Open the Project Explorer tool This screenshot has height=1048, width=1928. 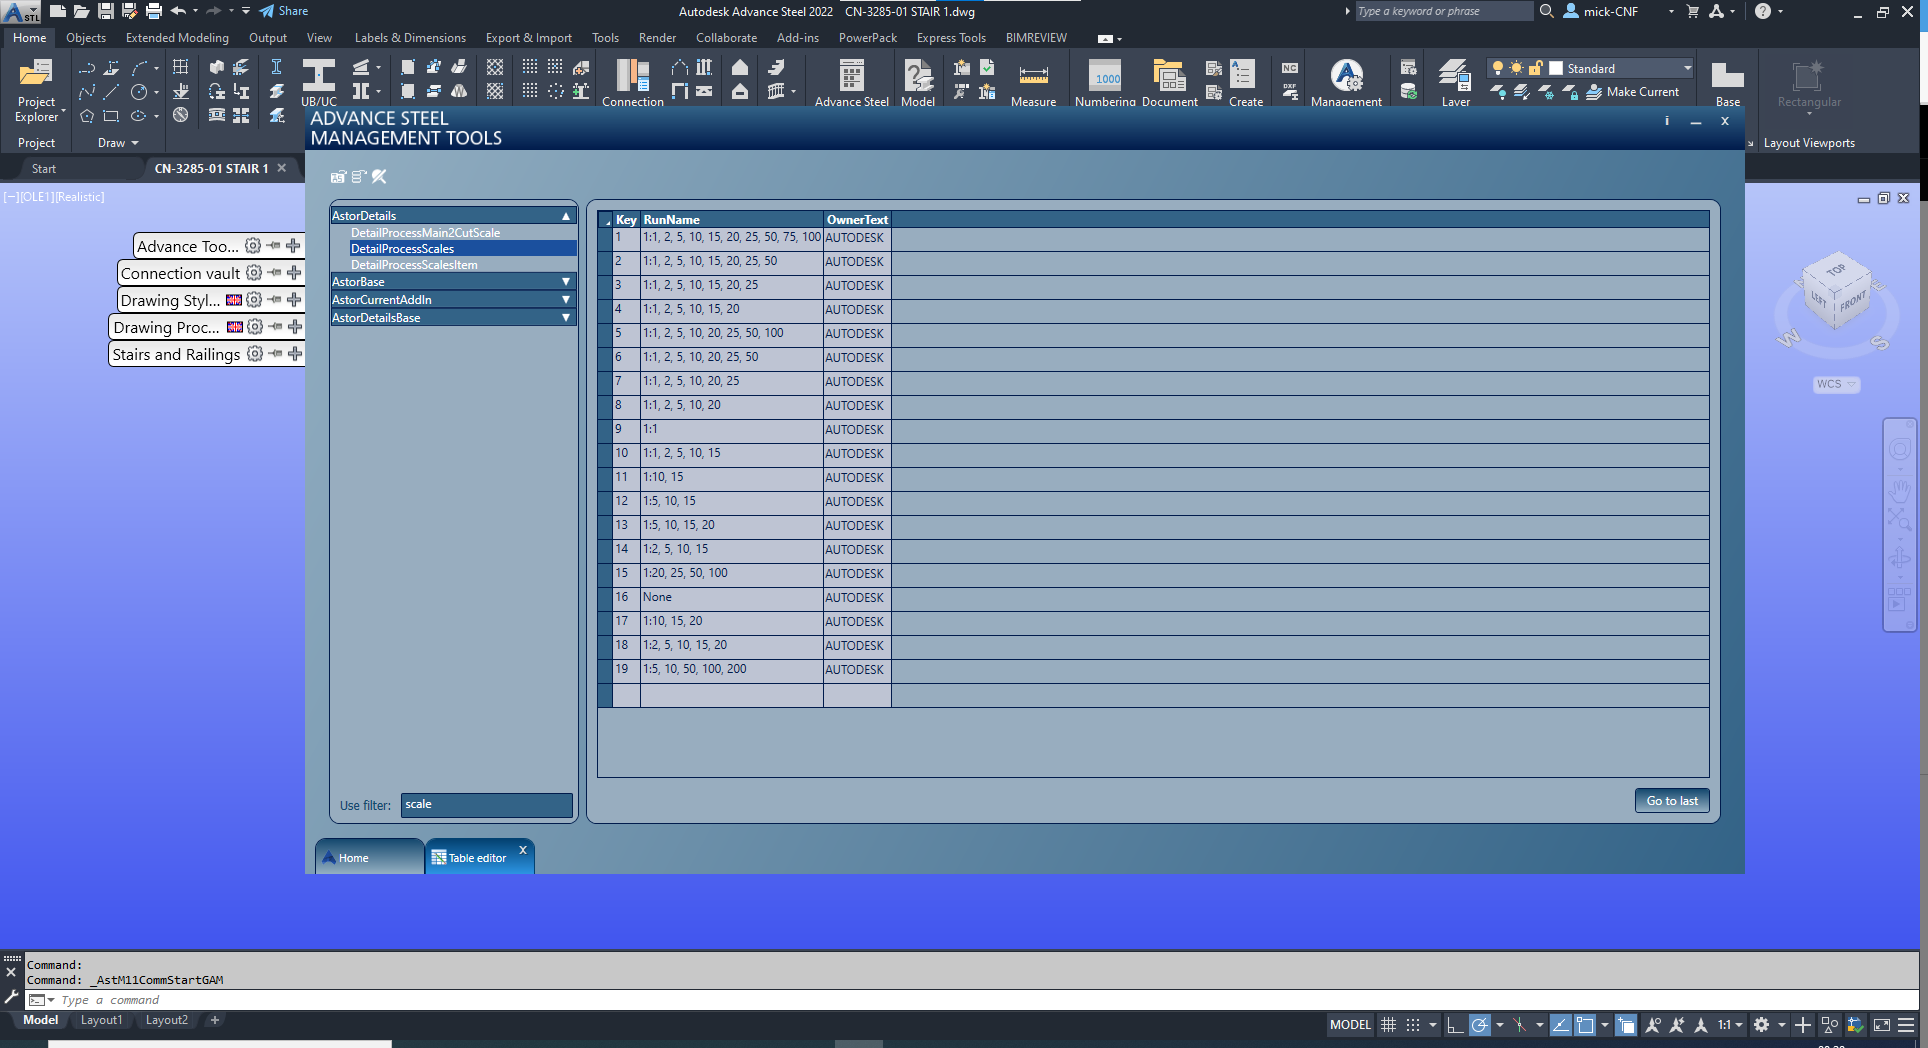click(36, 90)
